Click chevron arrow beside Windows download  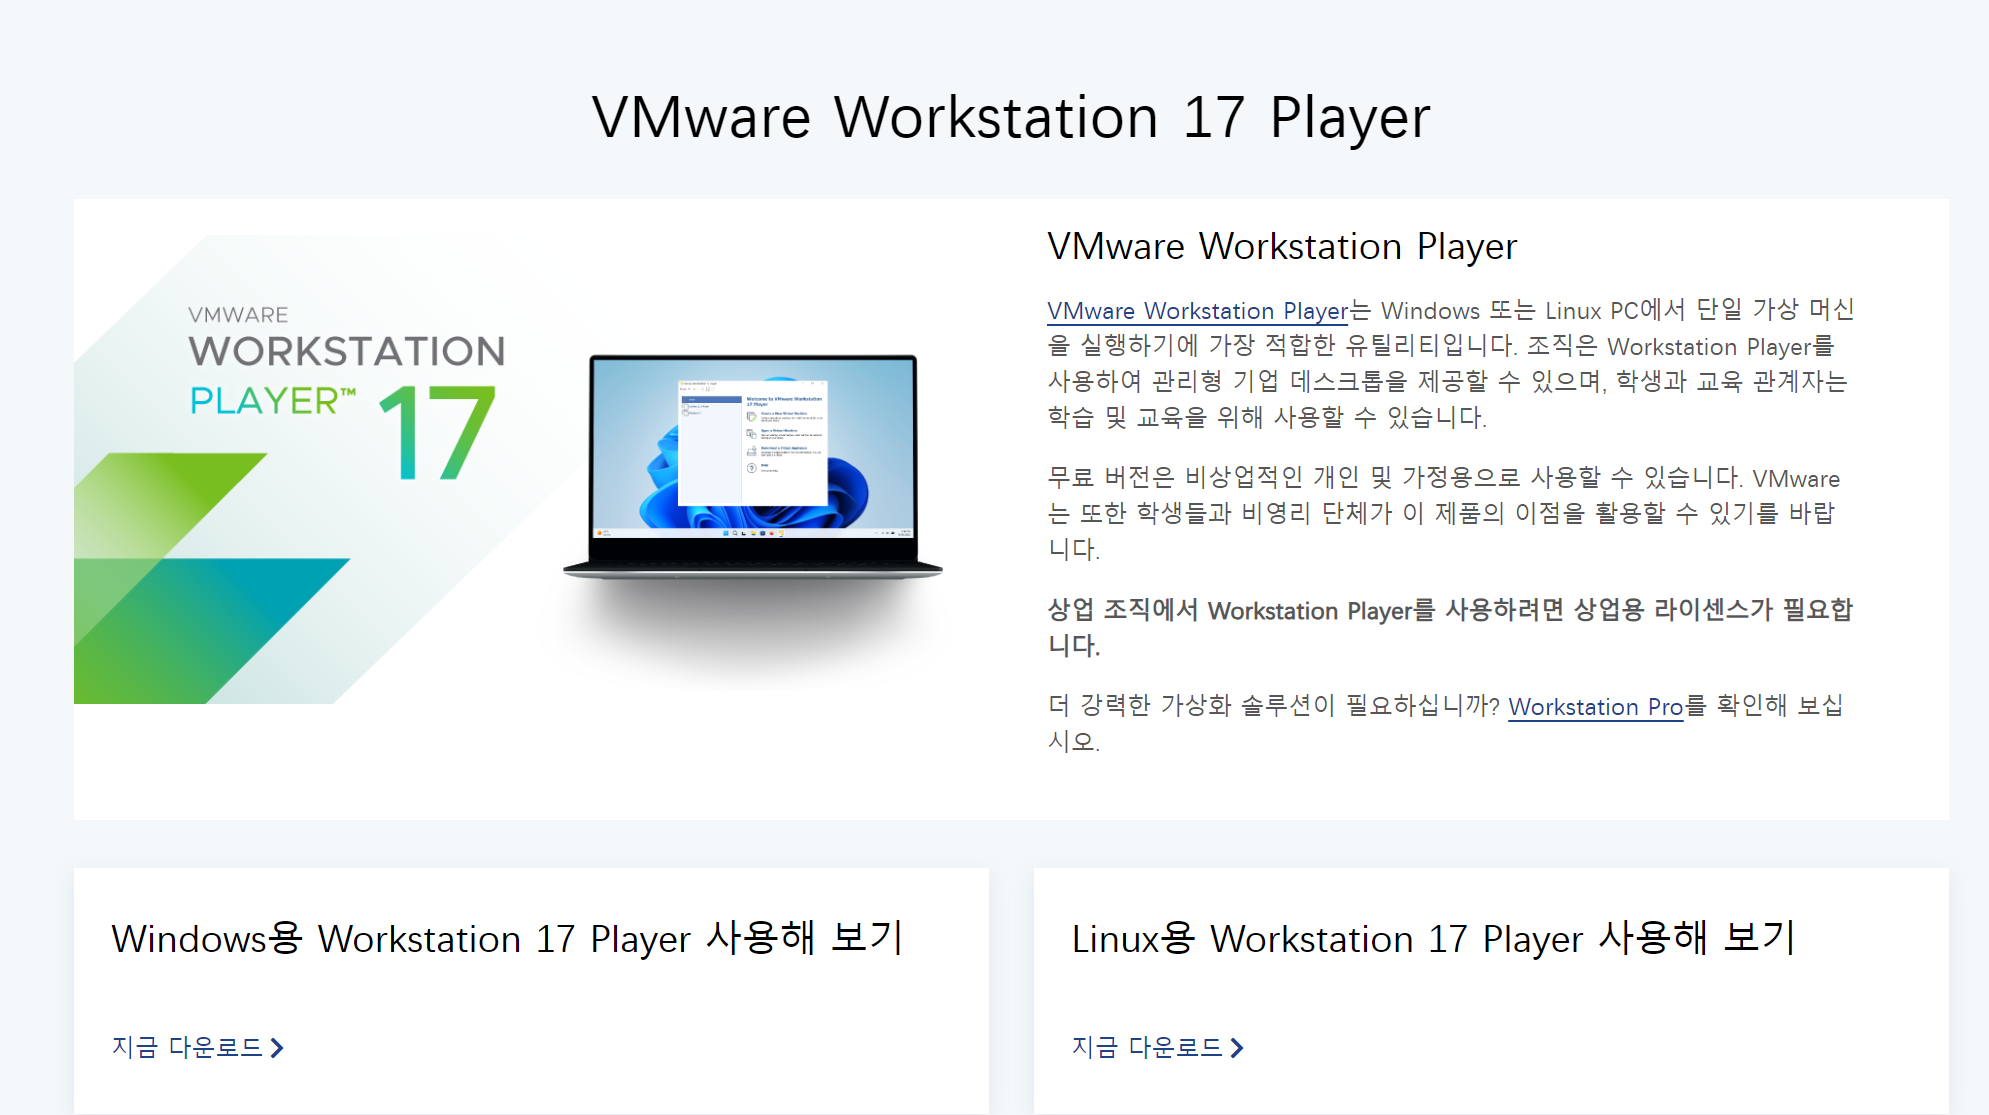click(278, 1048)
